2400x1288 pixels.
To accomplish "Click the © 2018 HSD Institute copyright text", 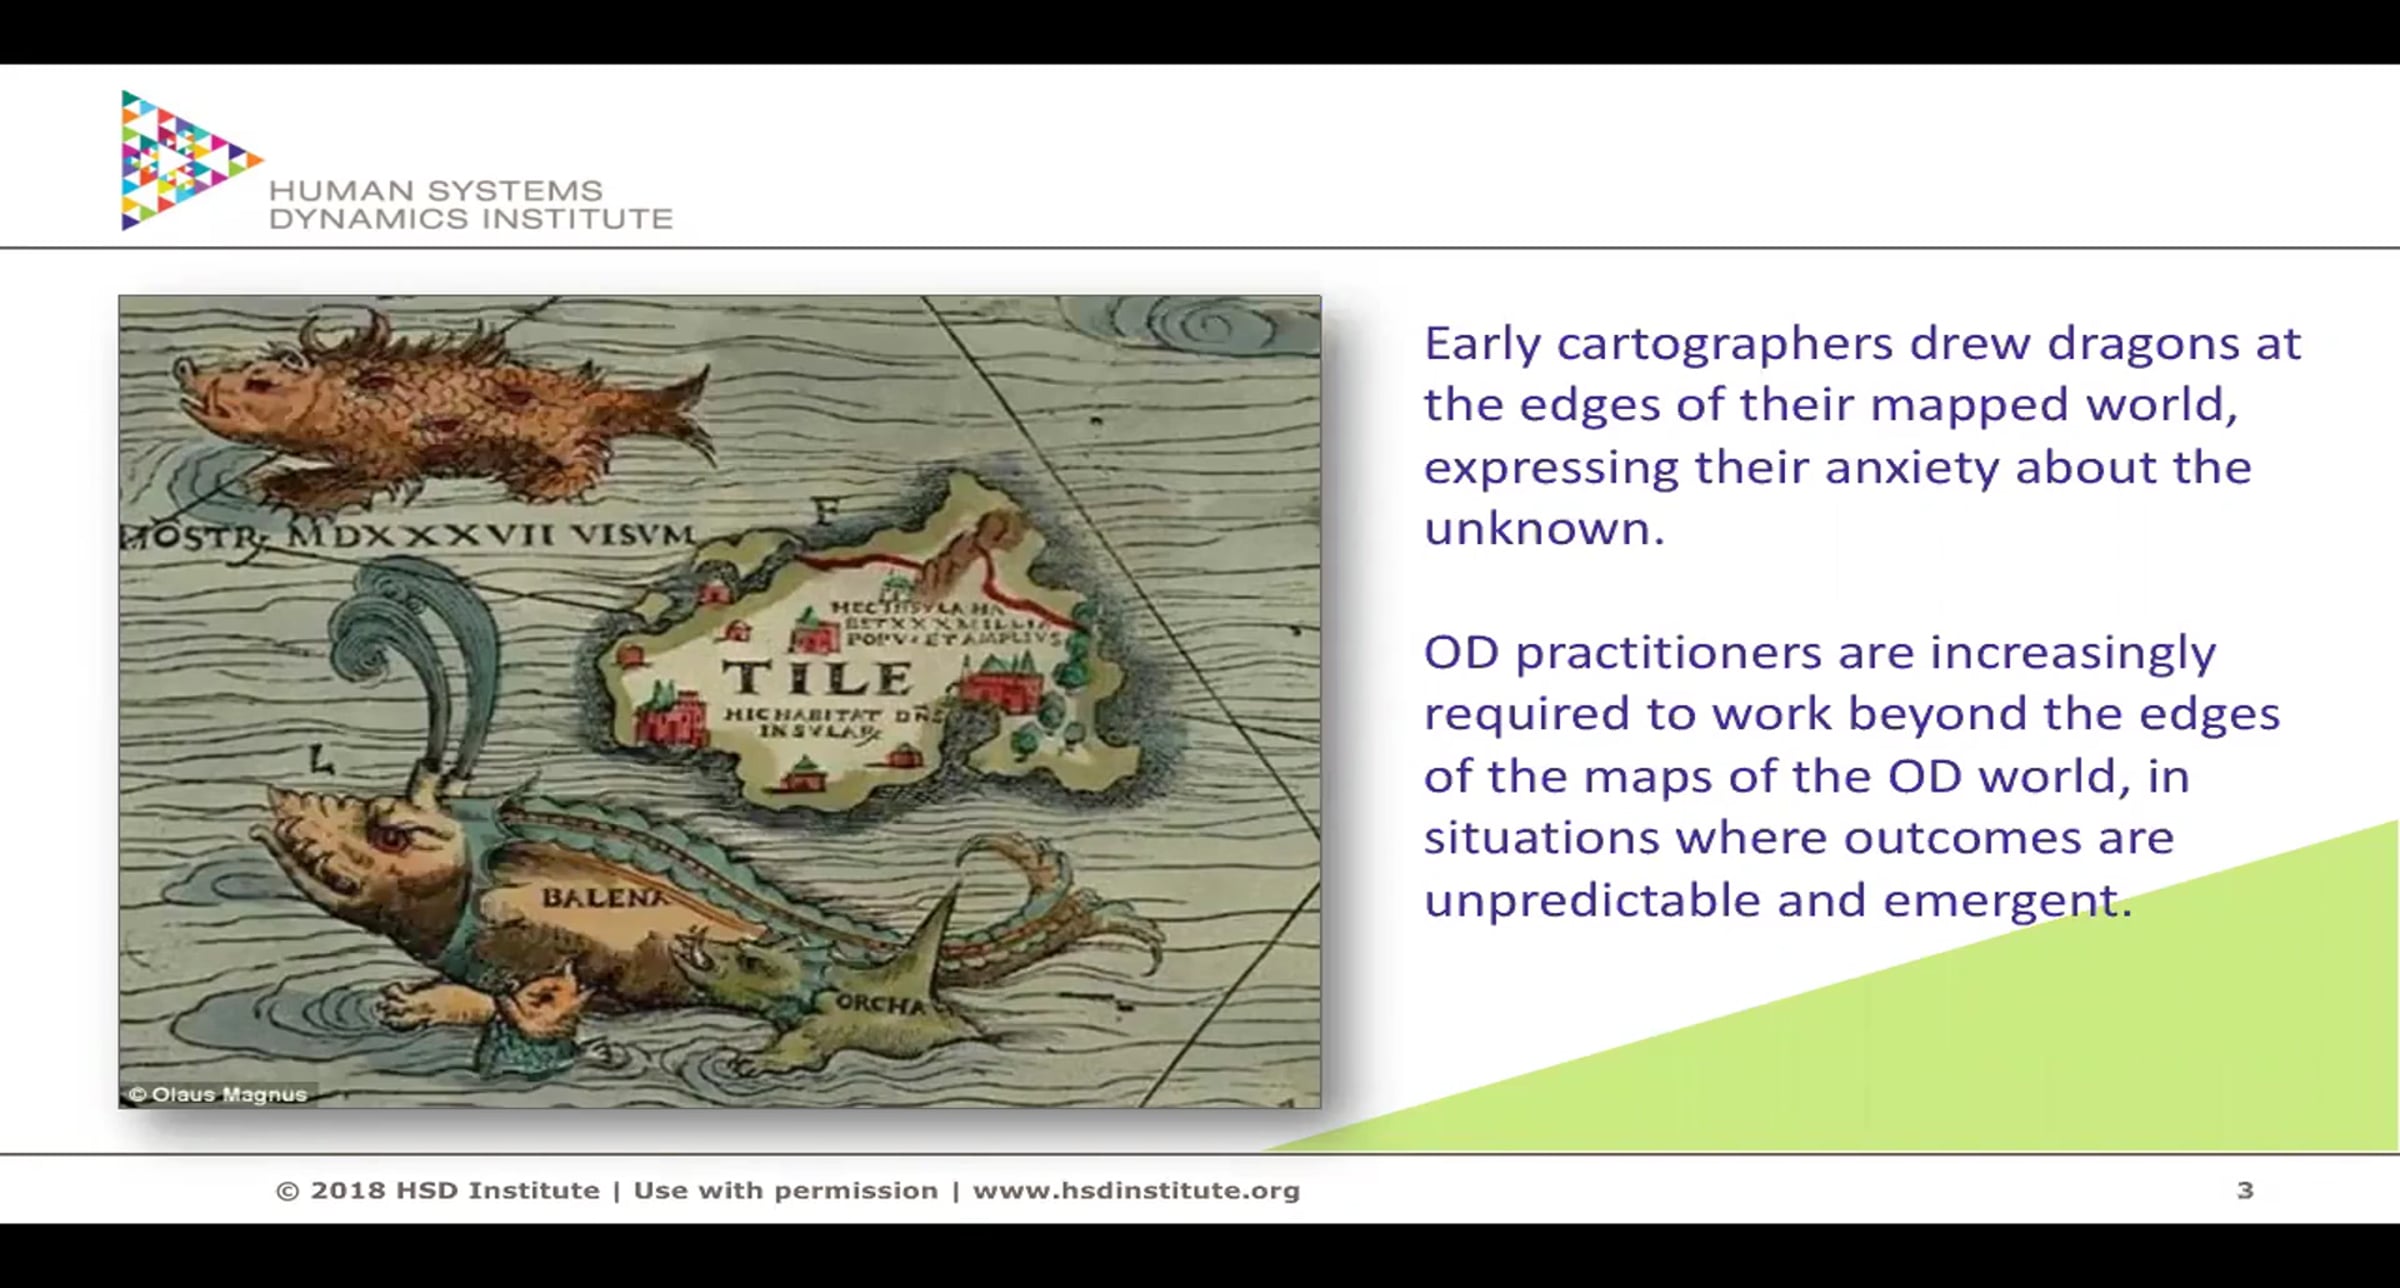I will (437, 1190).
